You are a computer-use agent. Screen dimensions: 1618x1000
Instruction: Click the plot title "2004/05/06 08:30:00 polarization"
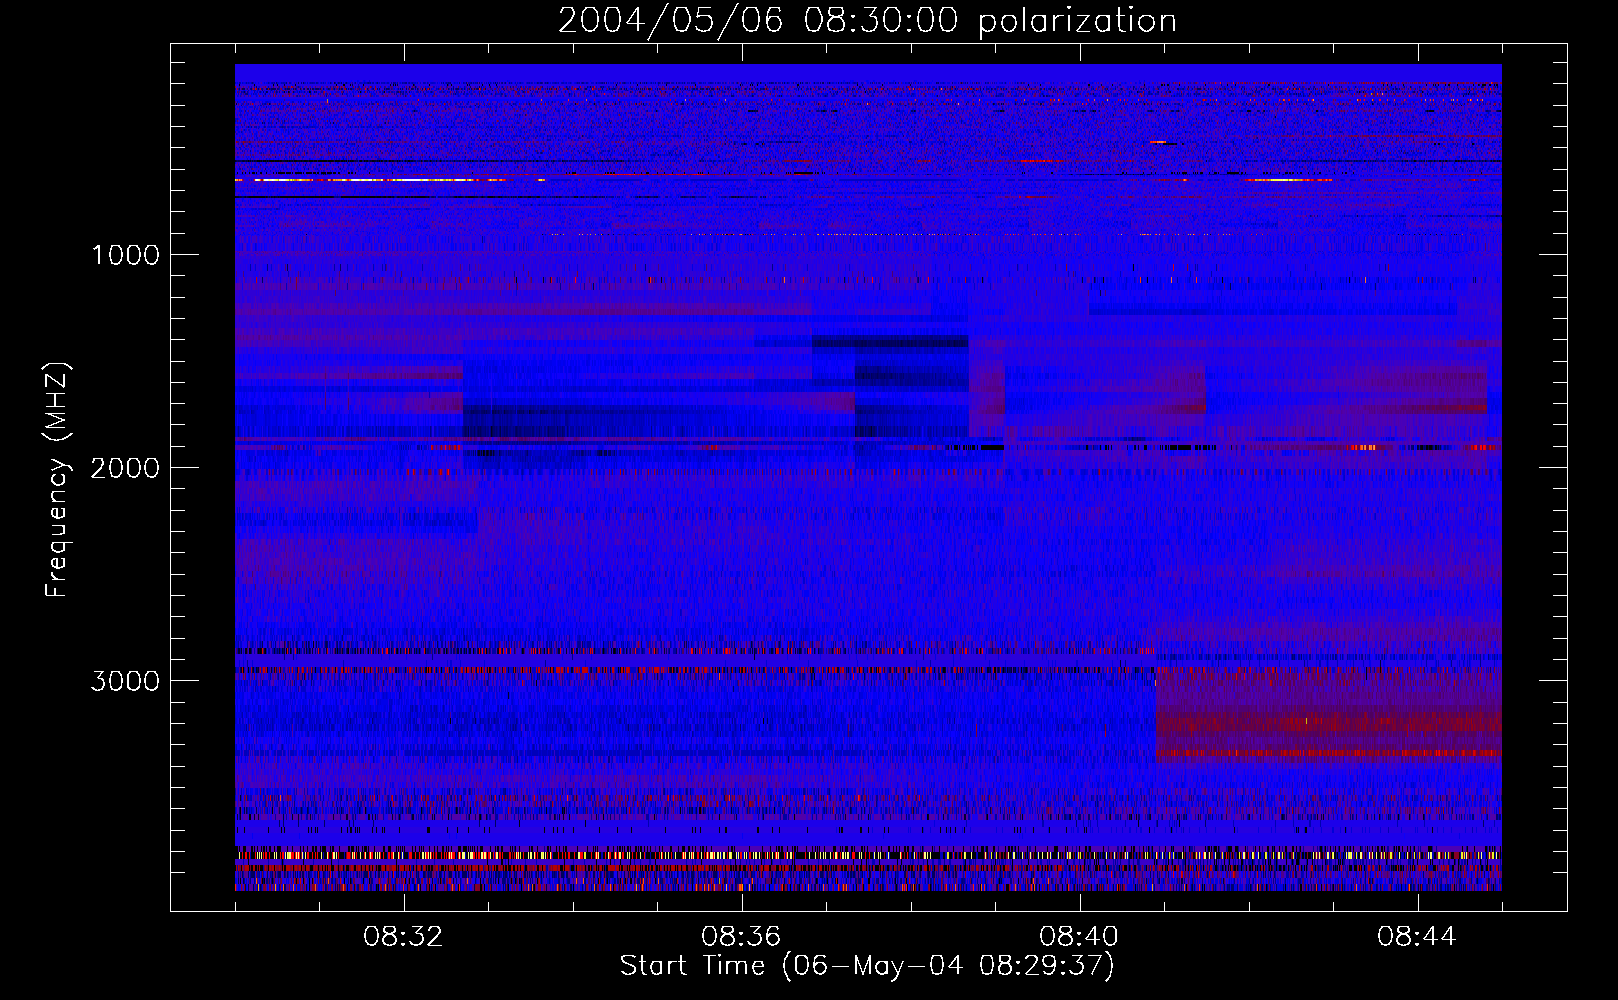[867, 21]
